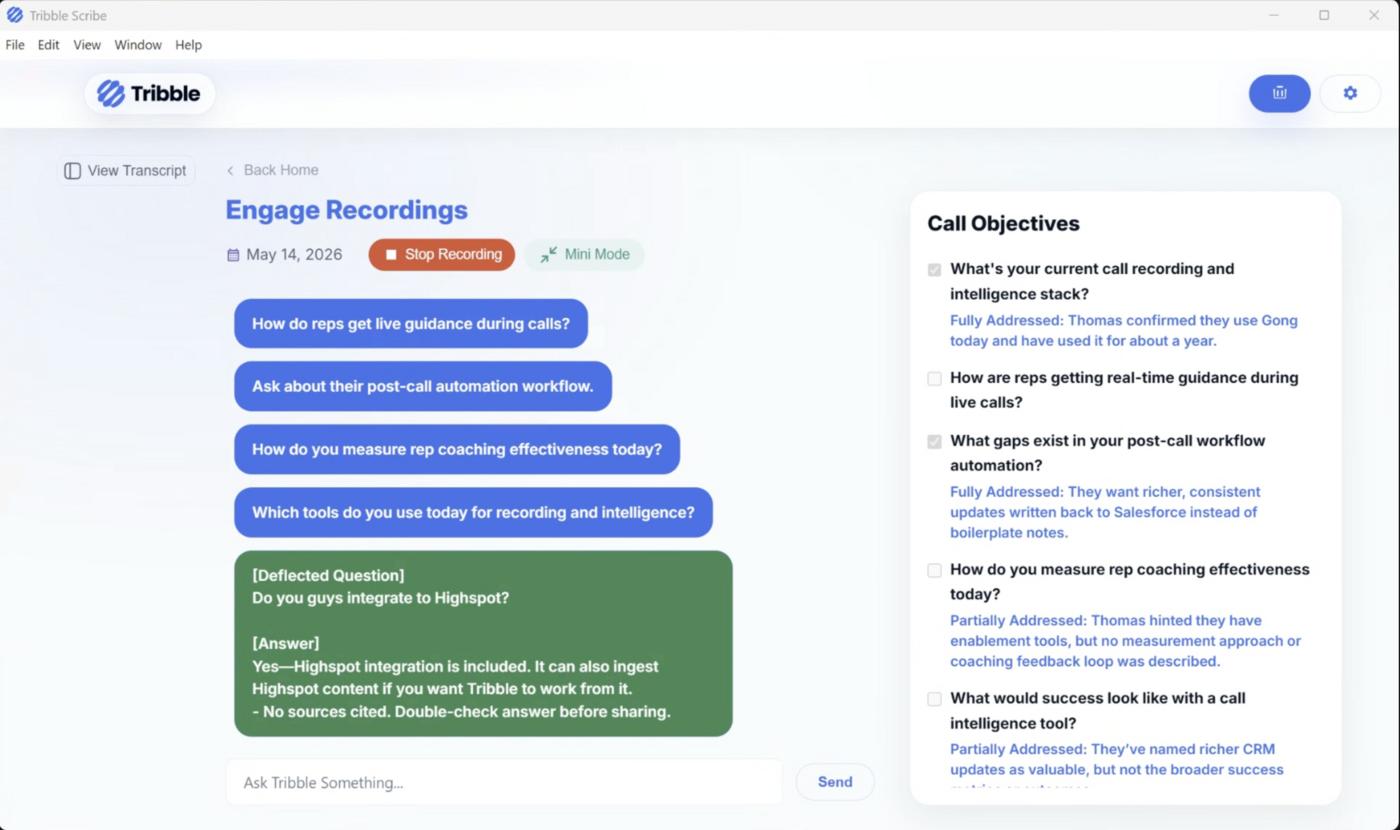
Task: Open the Help menu
Action: [x=188, y=45]
